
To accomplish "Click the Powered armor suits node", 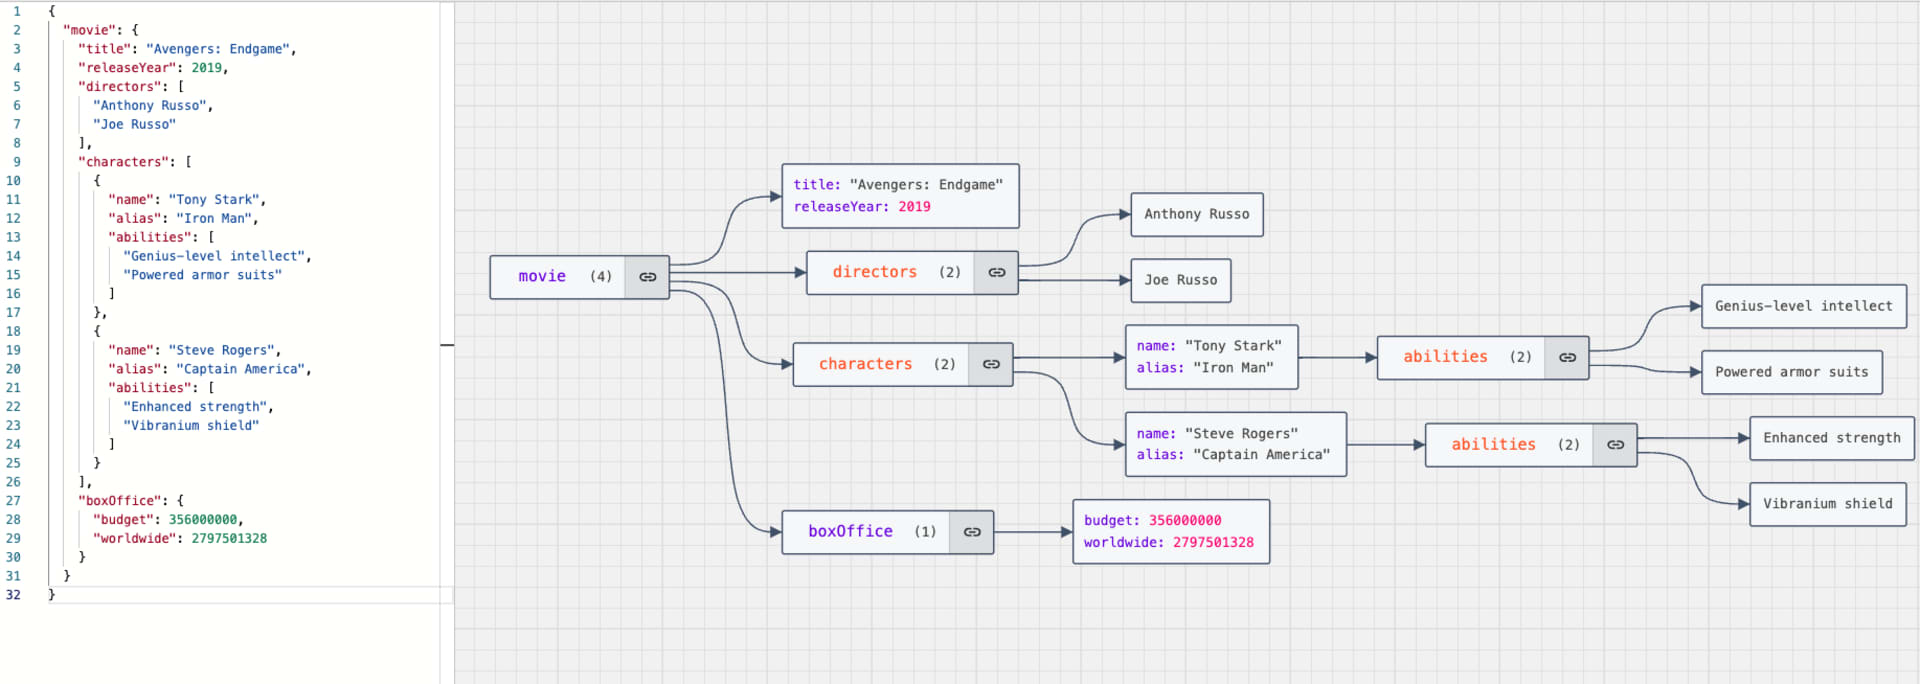I will click(1792, 372).
